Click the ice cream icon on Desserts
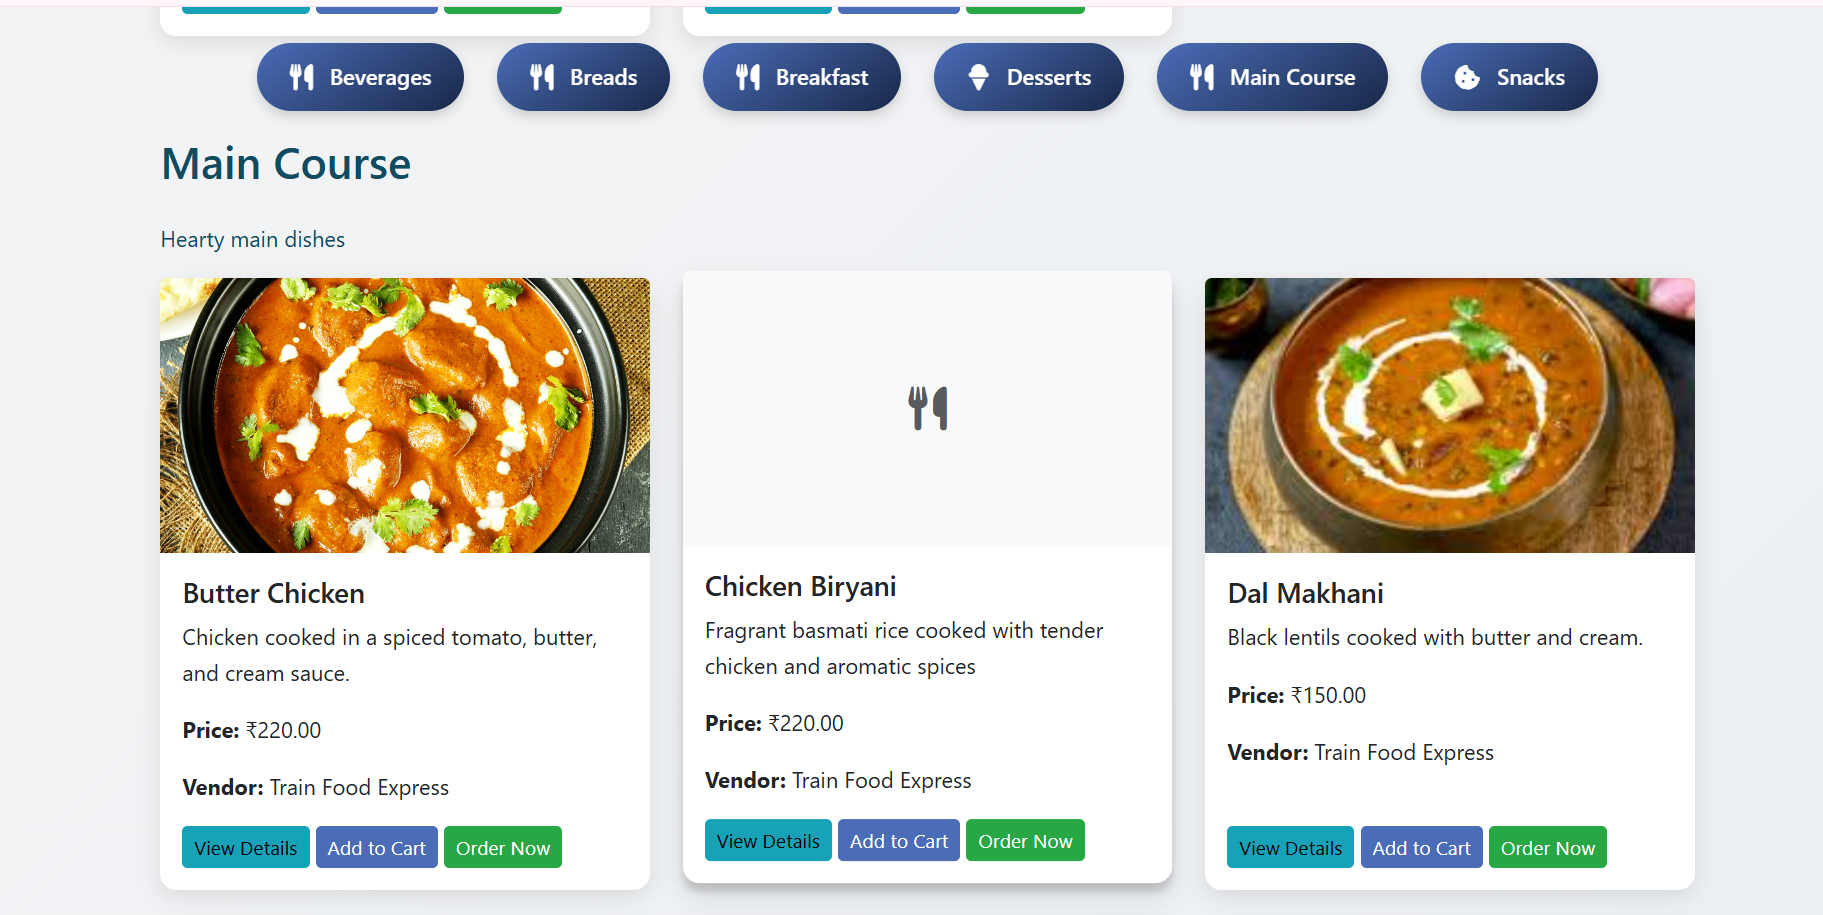 (x=979, y=77)
